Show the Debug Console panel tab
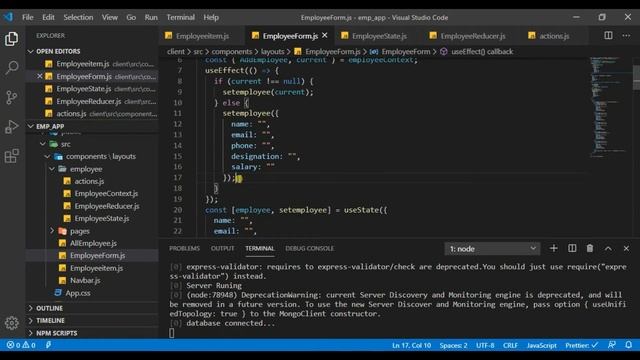Image resolution: width=640 pixels, height=360 pixels. tap(309, 248)
